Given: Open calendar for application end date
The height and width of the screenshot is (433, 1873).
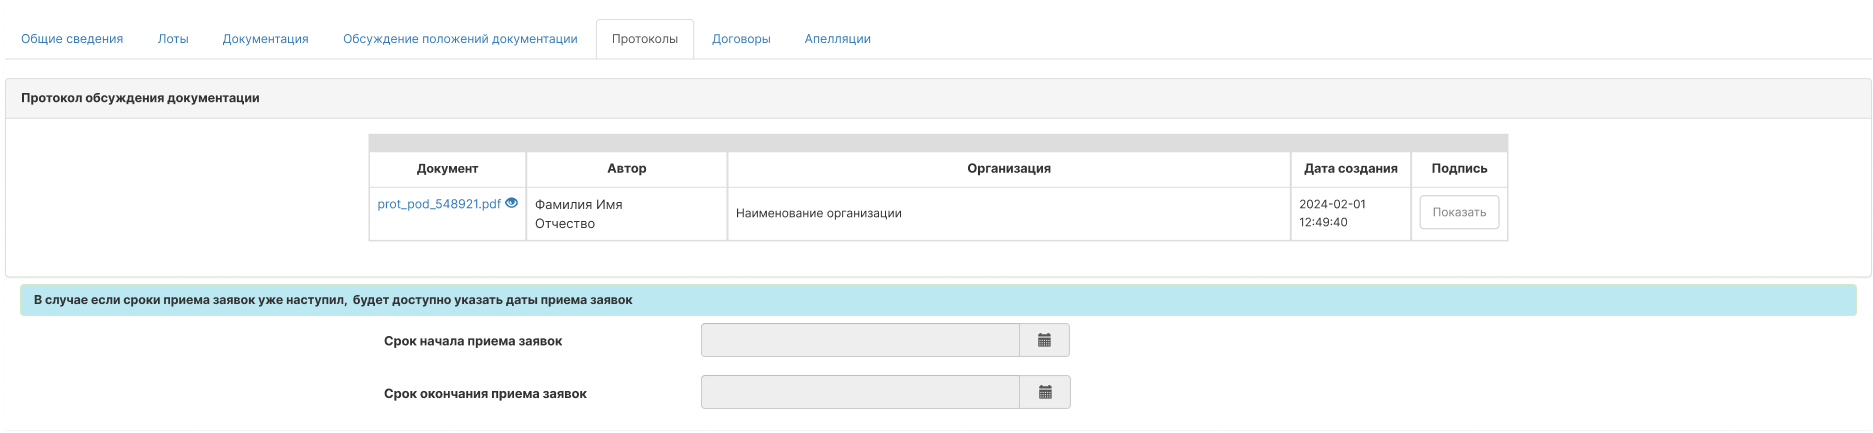Looking at the screenshot, I should tap(1045, 392).
